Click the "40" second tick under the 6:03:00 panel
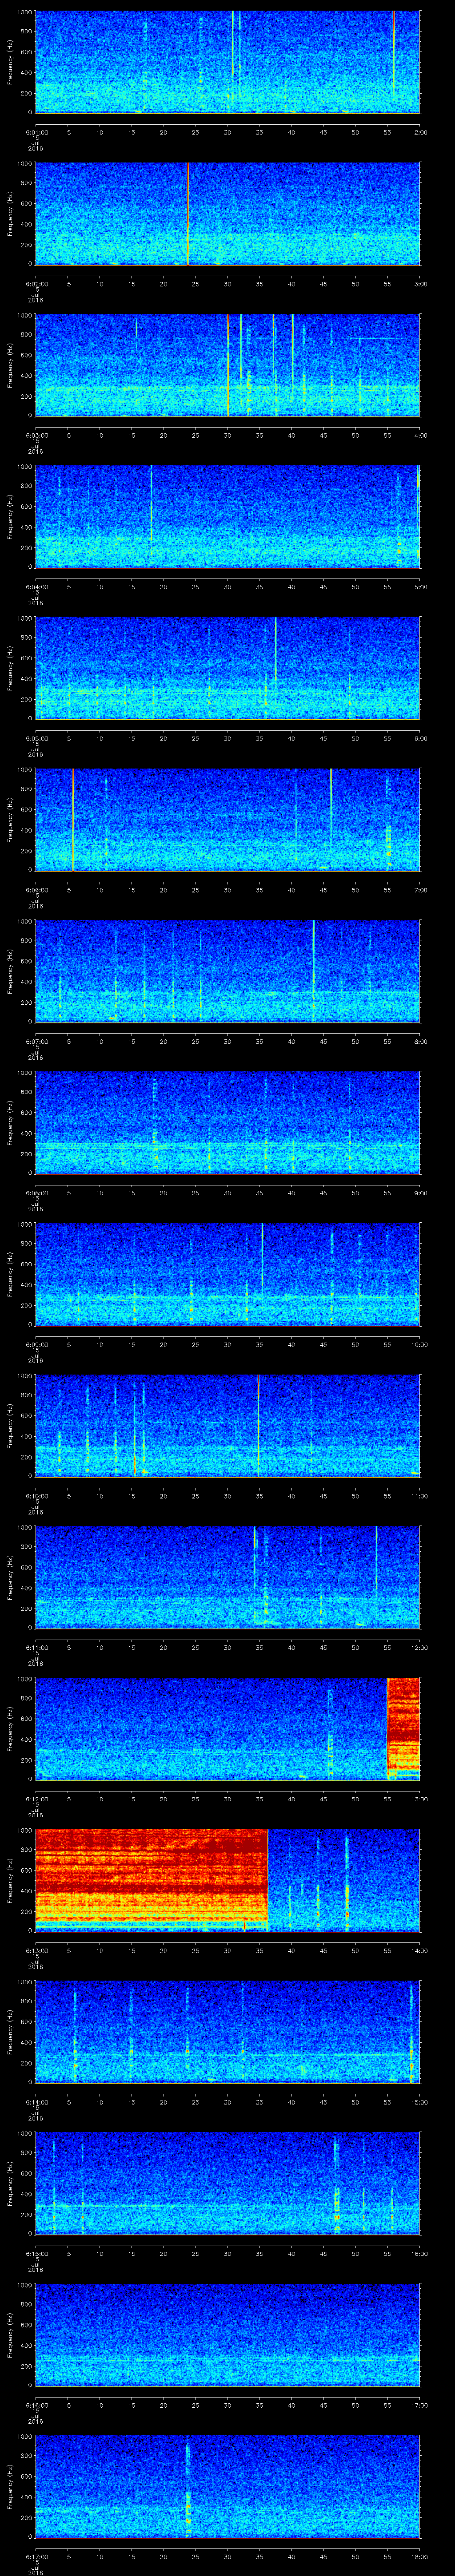 pyautogui.click(x=292, y=435)
